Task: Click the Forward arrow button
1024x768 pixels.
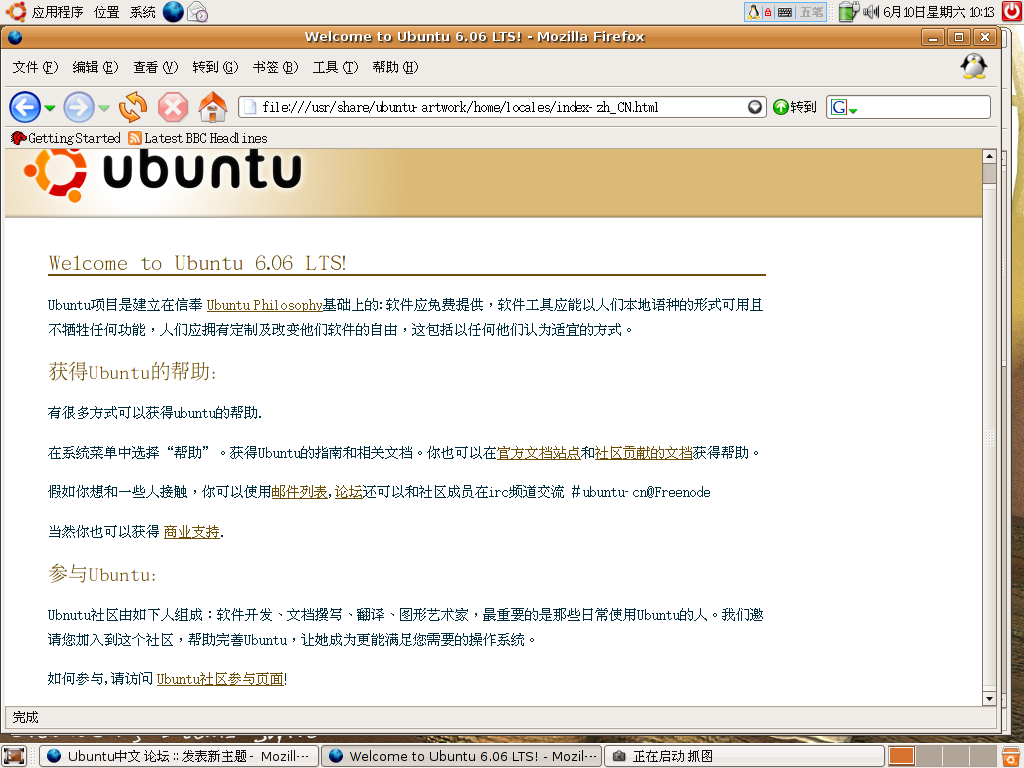Action: (x=79, y=107)
